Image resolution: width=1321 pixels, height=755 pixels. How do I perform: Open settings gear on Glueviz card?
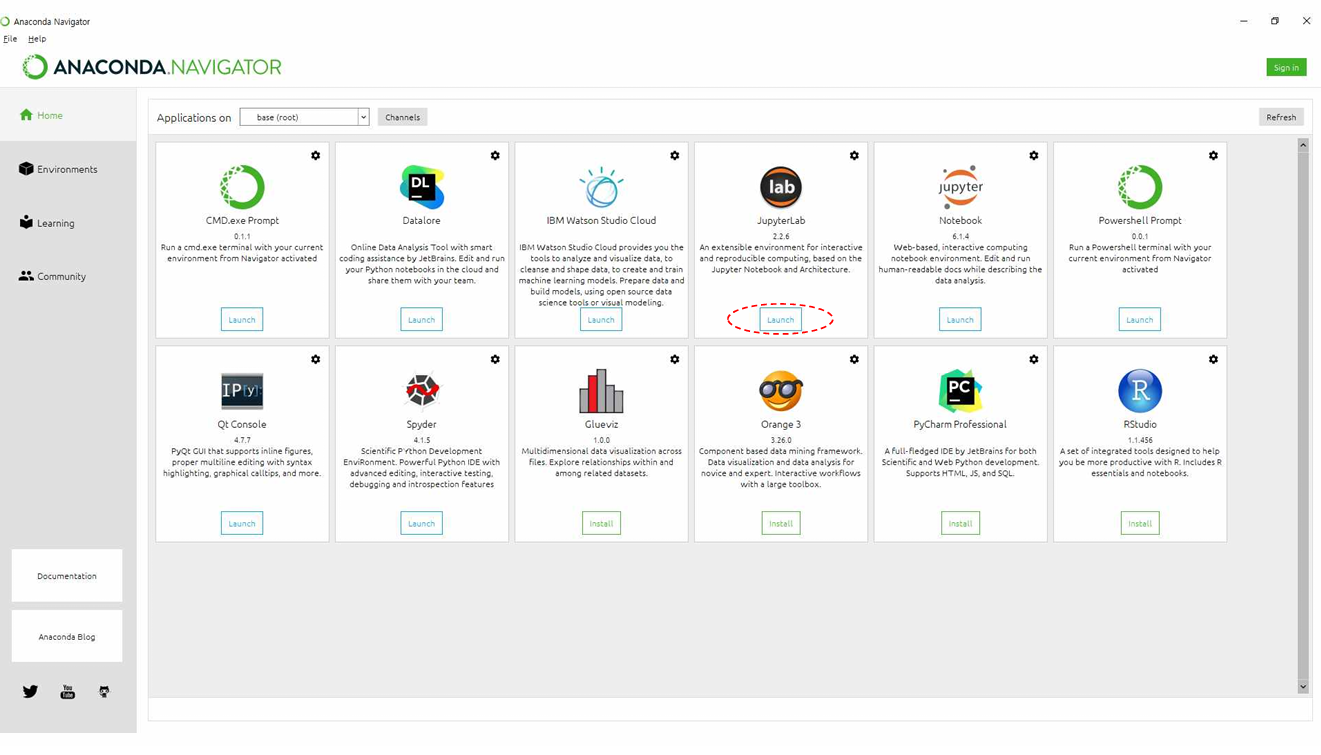tap(675, 360)
